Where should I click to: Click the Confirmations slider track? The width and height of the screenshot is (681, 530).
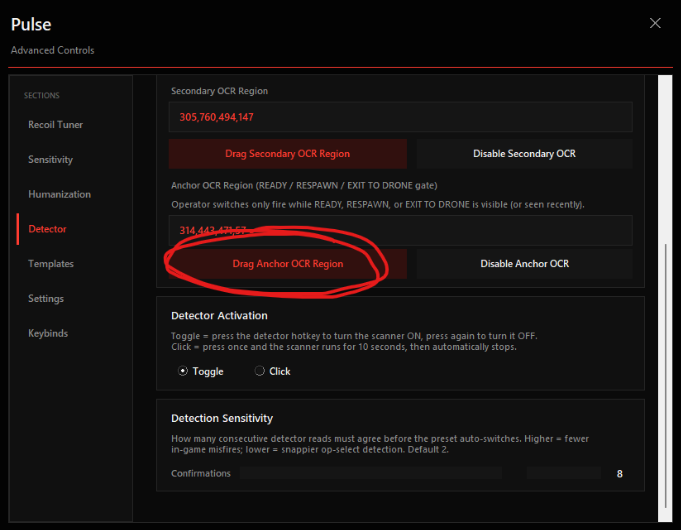[x=420, y=473]
